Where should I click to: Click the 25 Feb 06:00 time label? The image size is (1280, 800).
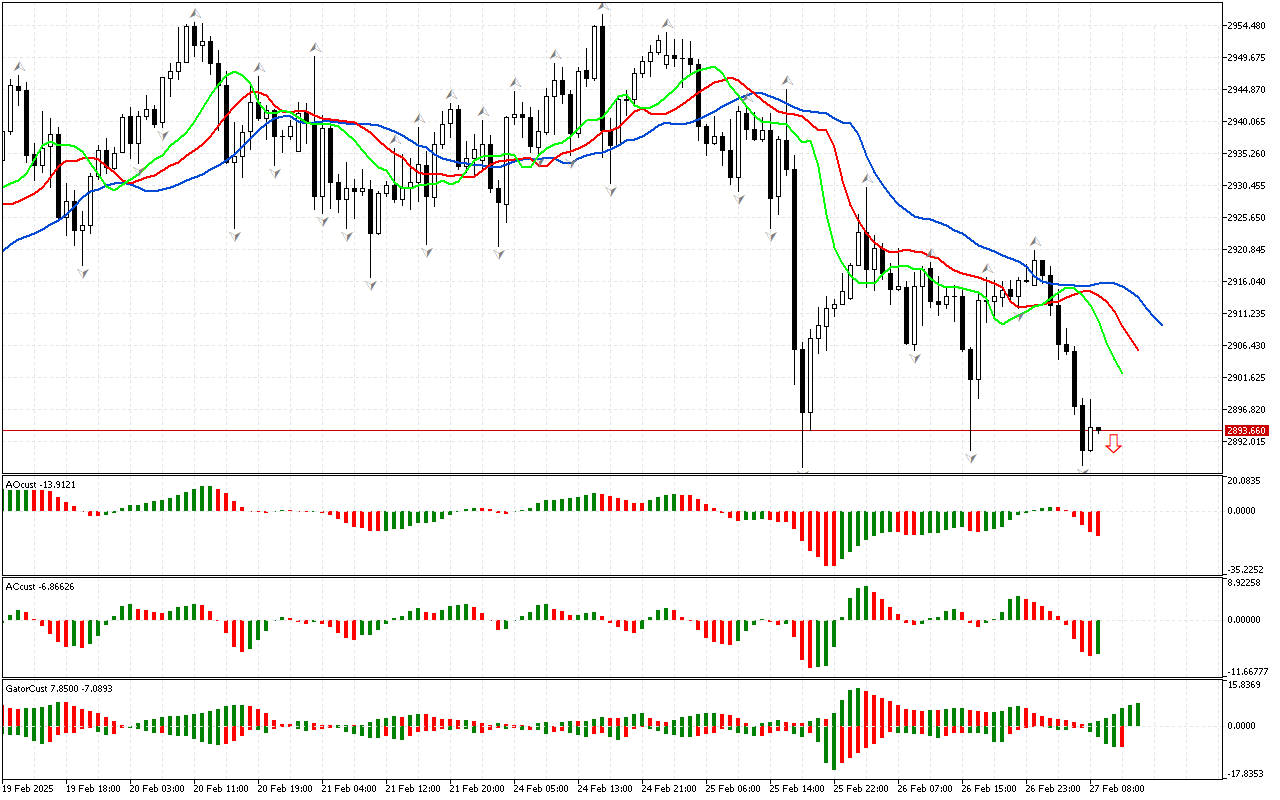(733, 789)
